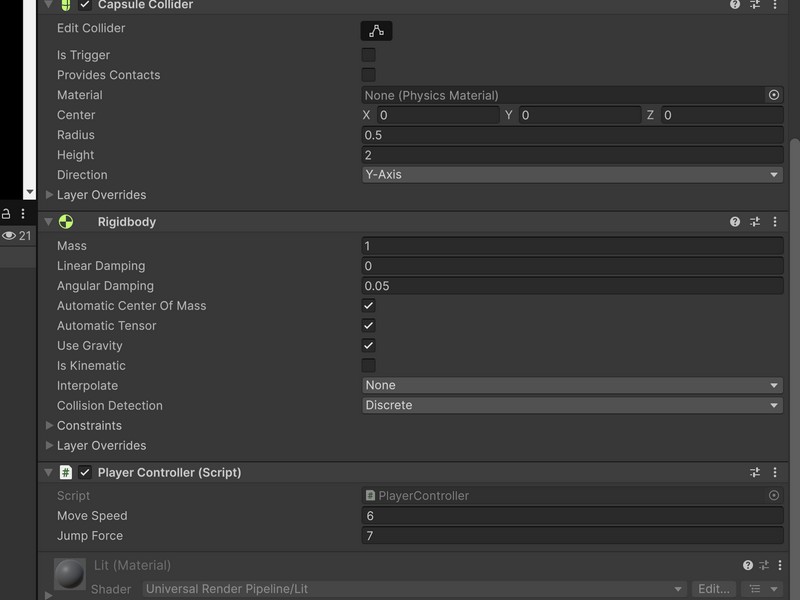Turn off Use Gravity checkbox
The image size is (800, 600).
coord(368,345)
